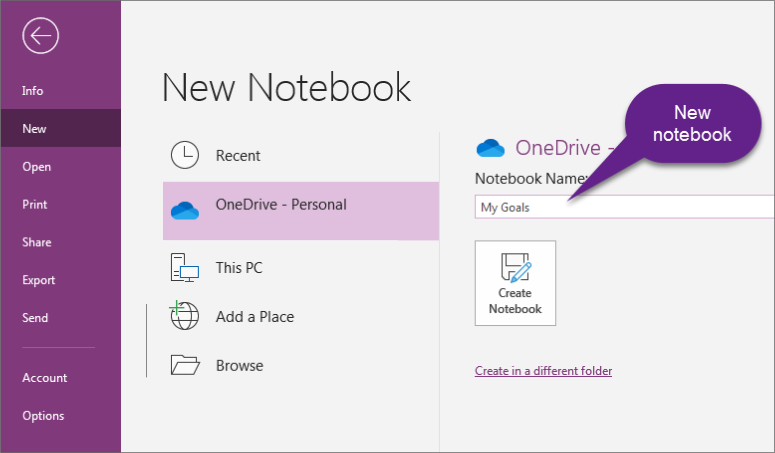
Task: Click the back arrow circle icon
Action: (41, 36)
